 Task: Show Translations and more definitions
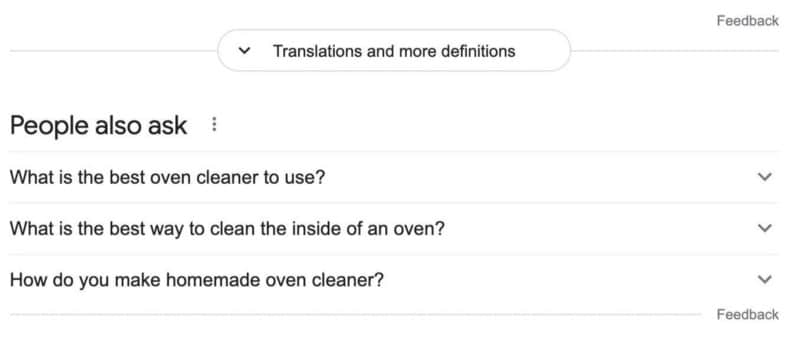tap(394, 50)
